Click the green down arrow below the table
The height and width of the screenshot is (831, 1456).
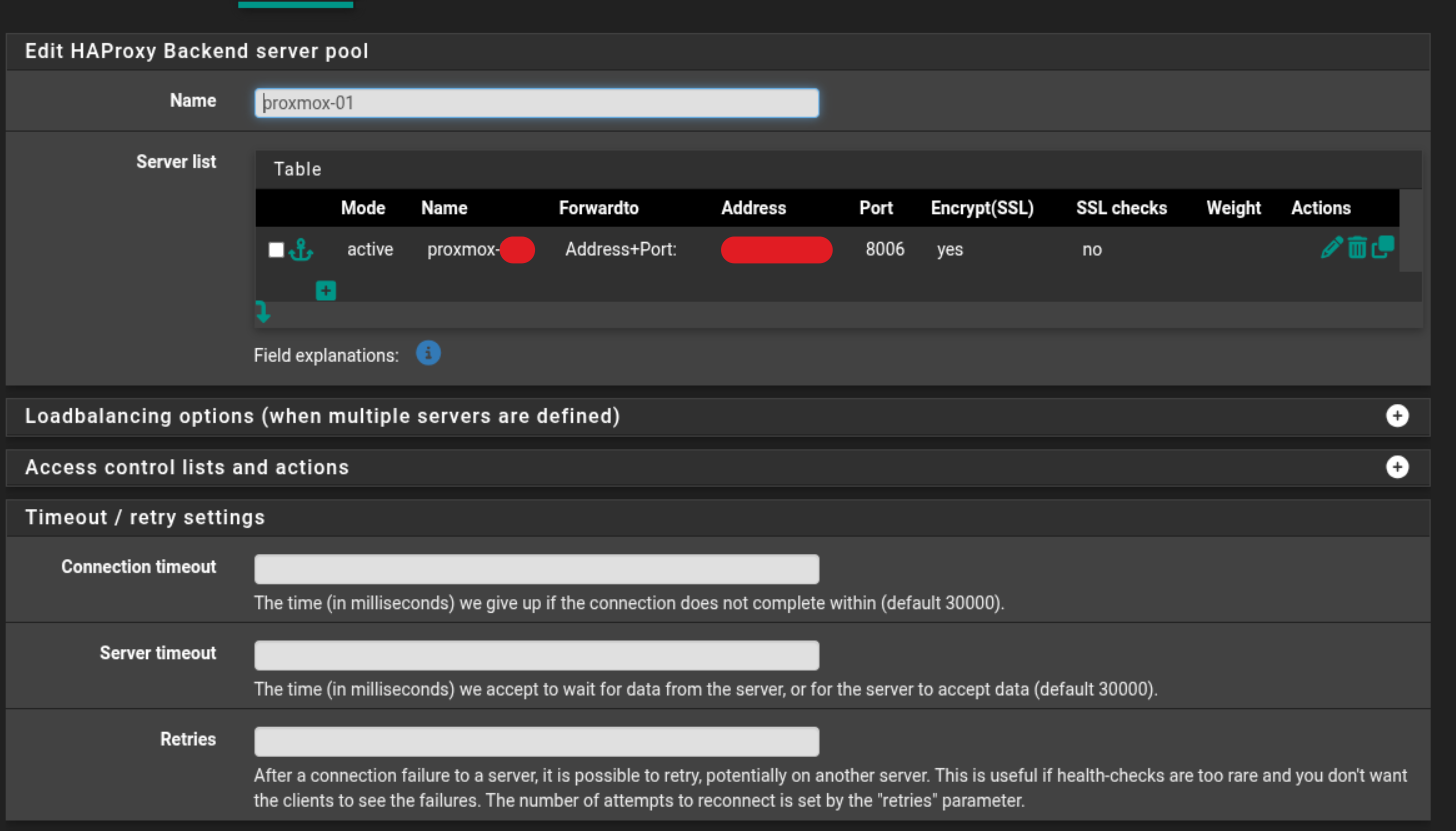[x=263, y=313]
